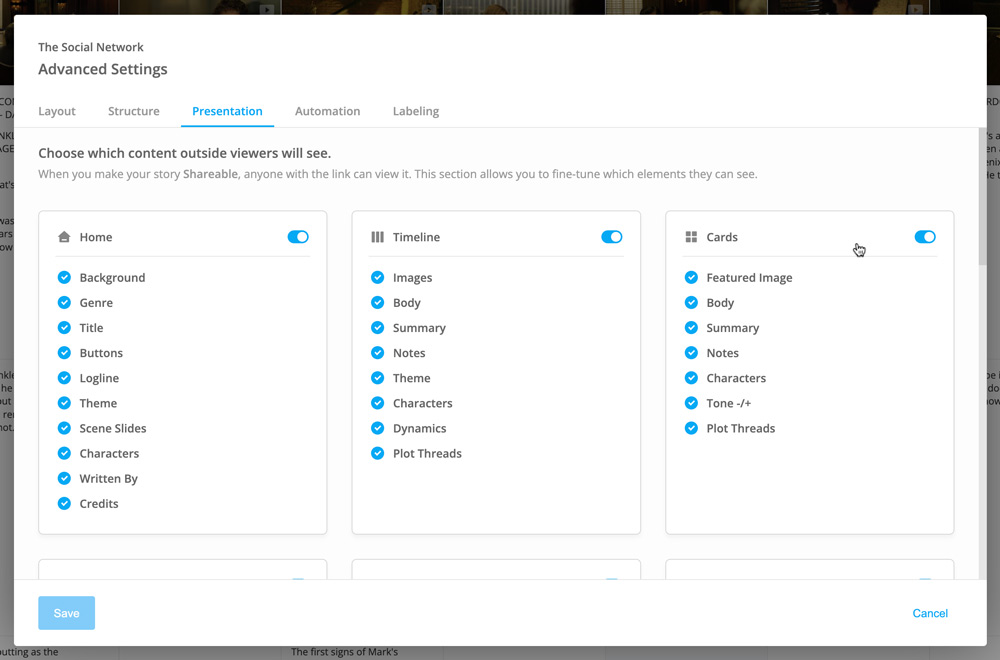Uncheck Summary under Timeline
Screen dimensions: 1000x660
pyautogui.click(x=378, y=328)
